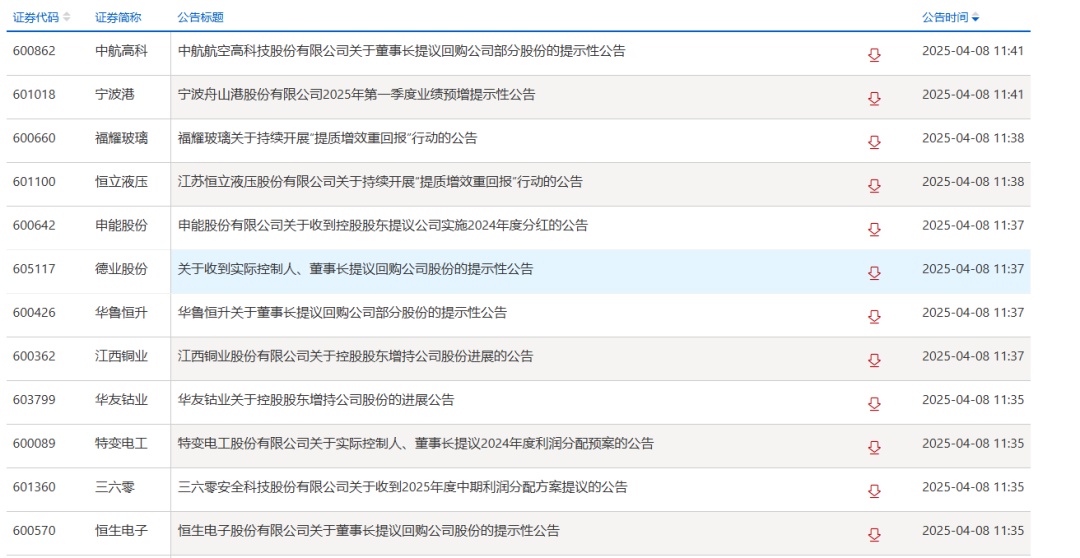Click stock name 江西铜业
Screen dimensions: 1080x558
pos(121,356)
